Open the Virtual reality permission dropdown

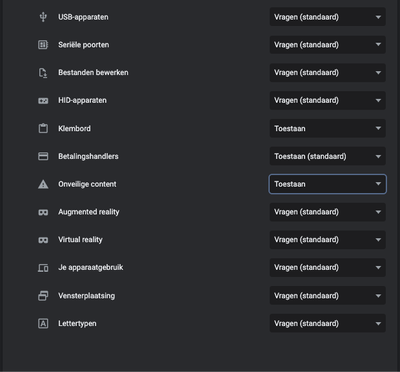328,240
